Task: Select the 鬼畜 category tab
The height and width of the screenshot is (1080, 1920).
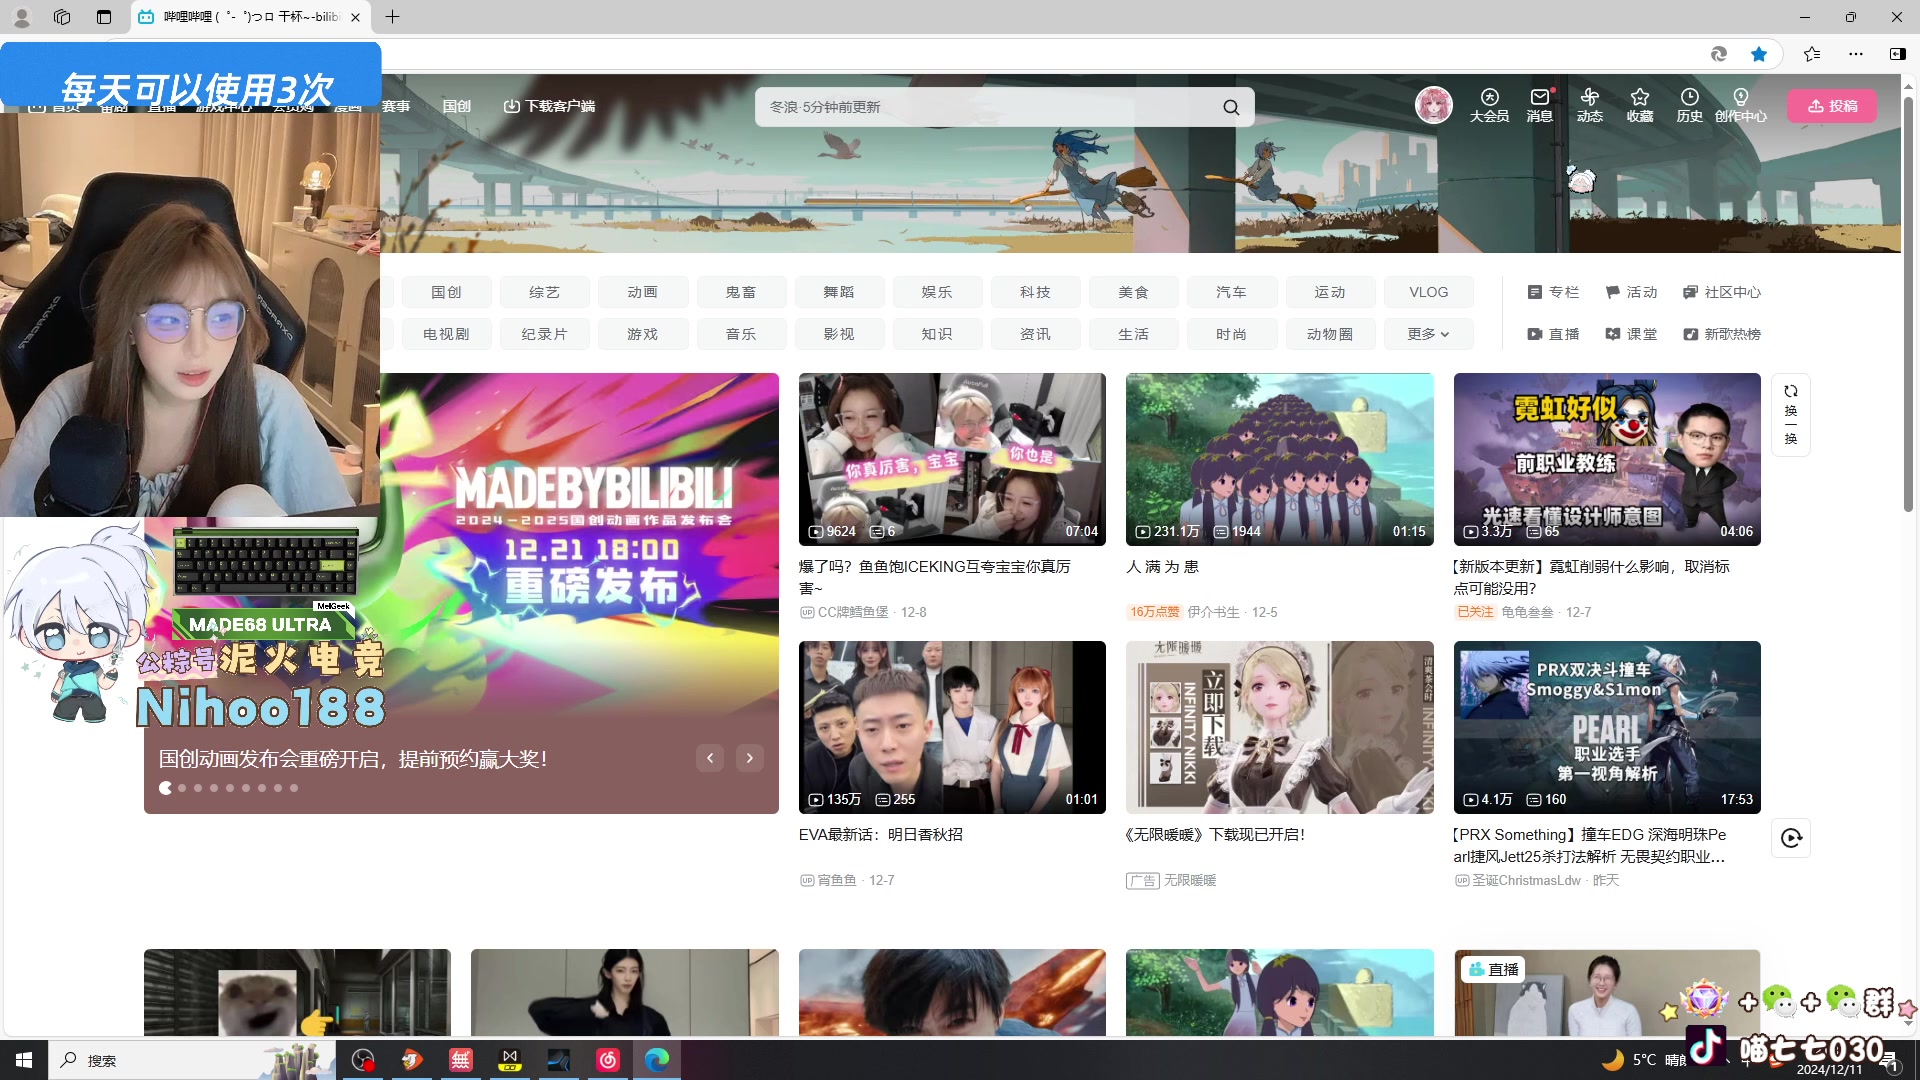Action: pyautogui.click(x=741, y=292)
